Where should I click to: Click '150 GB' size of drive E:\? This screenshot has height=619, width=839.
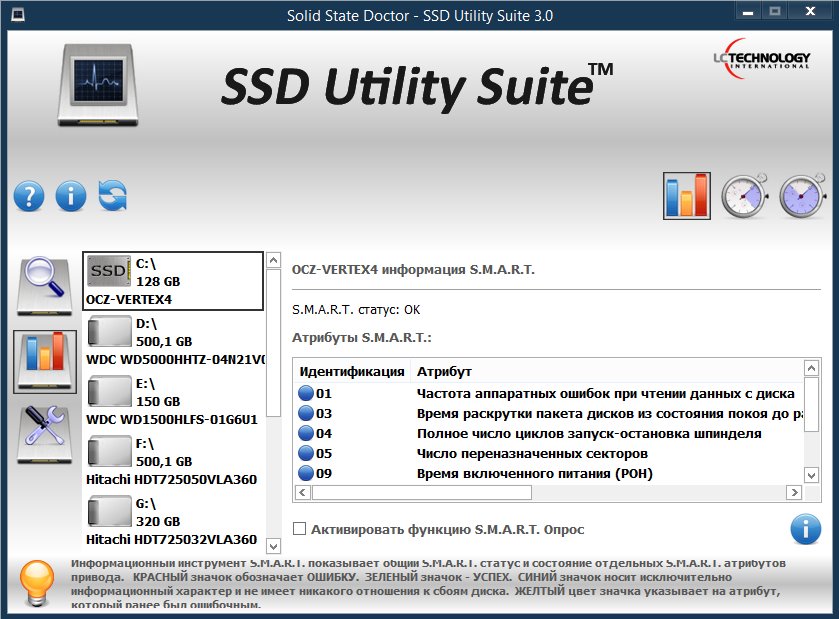(x=158, y=401)
